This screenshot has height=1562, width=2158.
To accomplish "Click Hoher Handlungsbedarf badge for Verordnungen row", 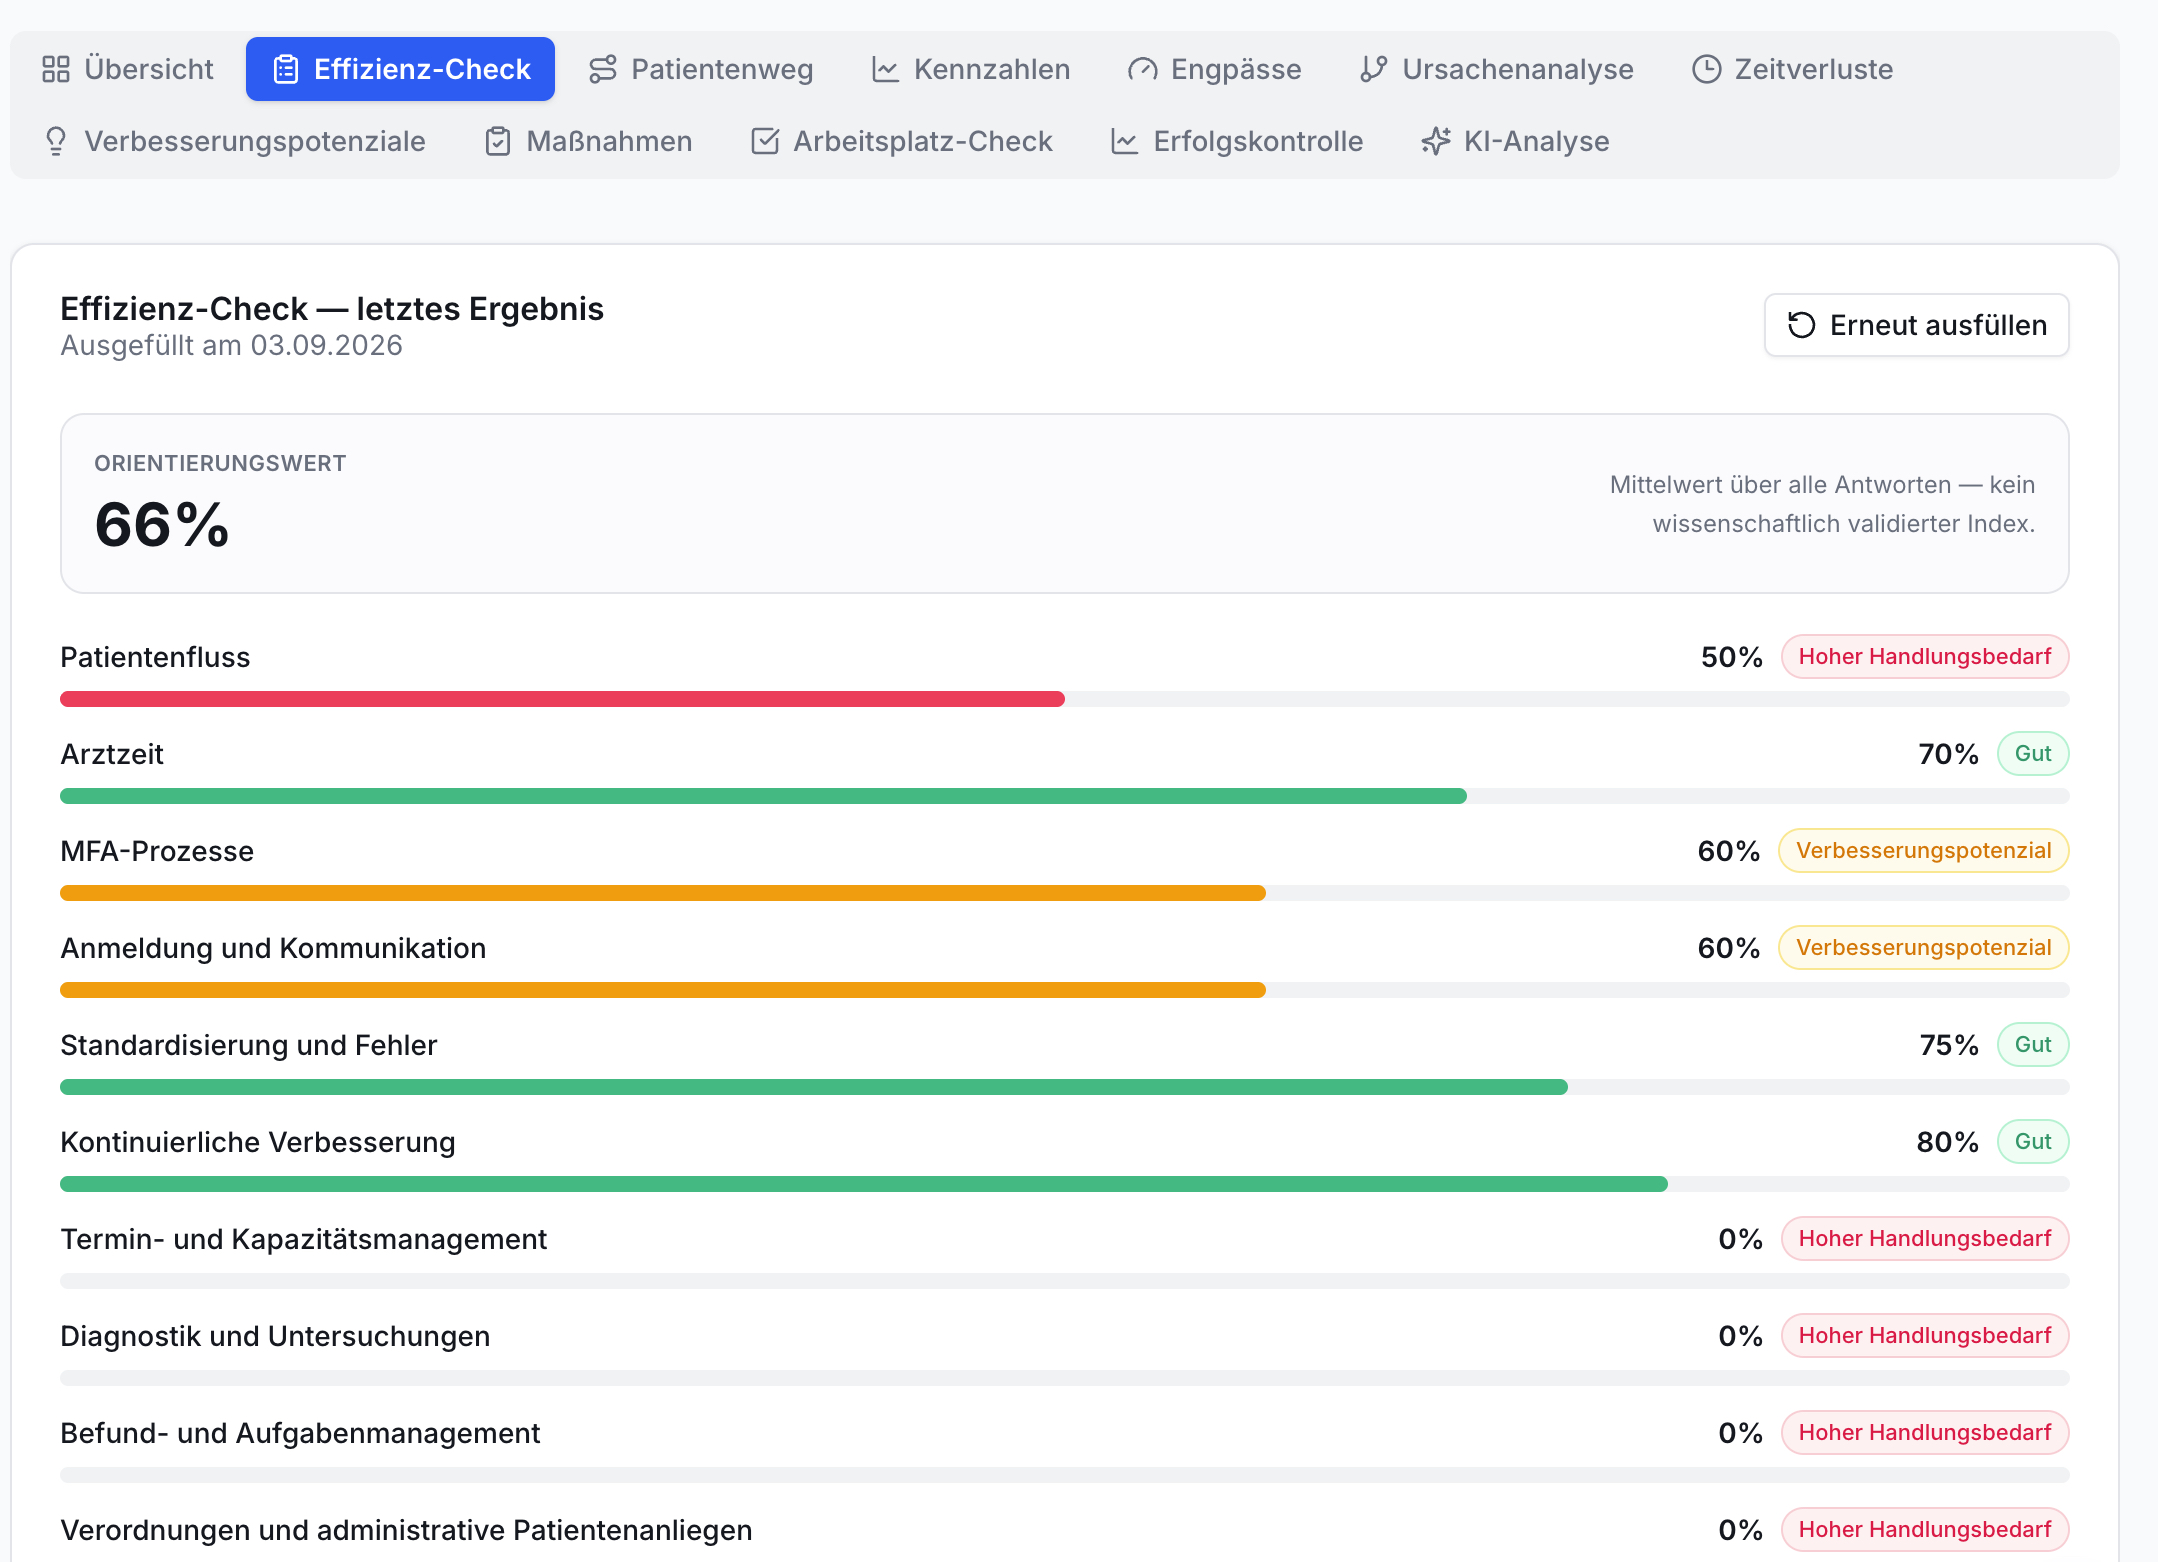I will [1925, 1529].
